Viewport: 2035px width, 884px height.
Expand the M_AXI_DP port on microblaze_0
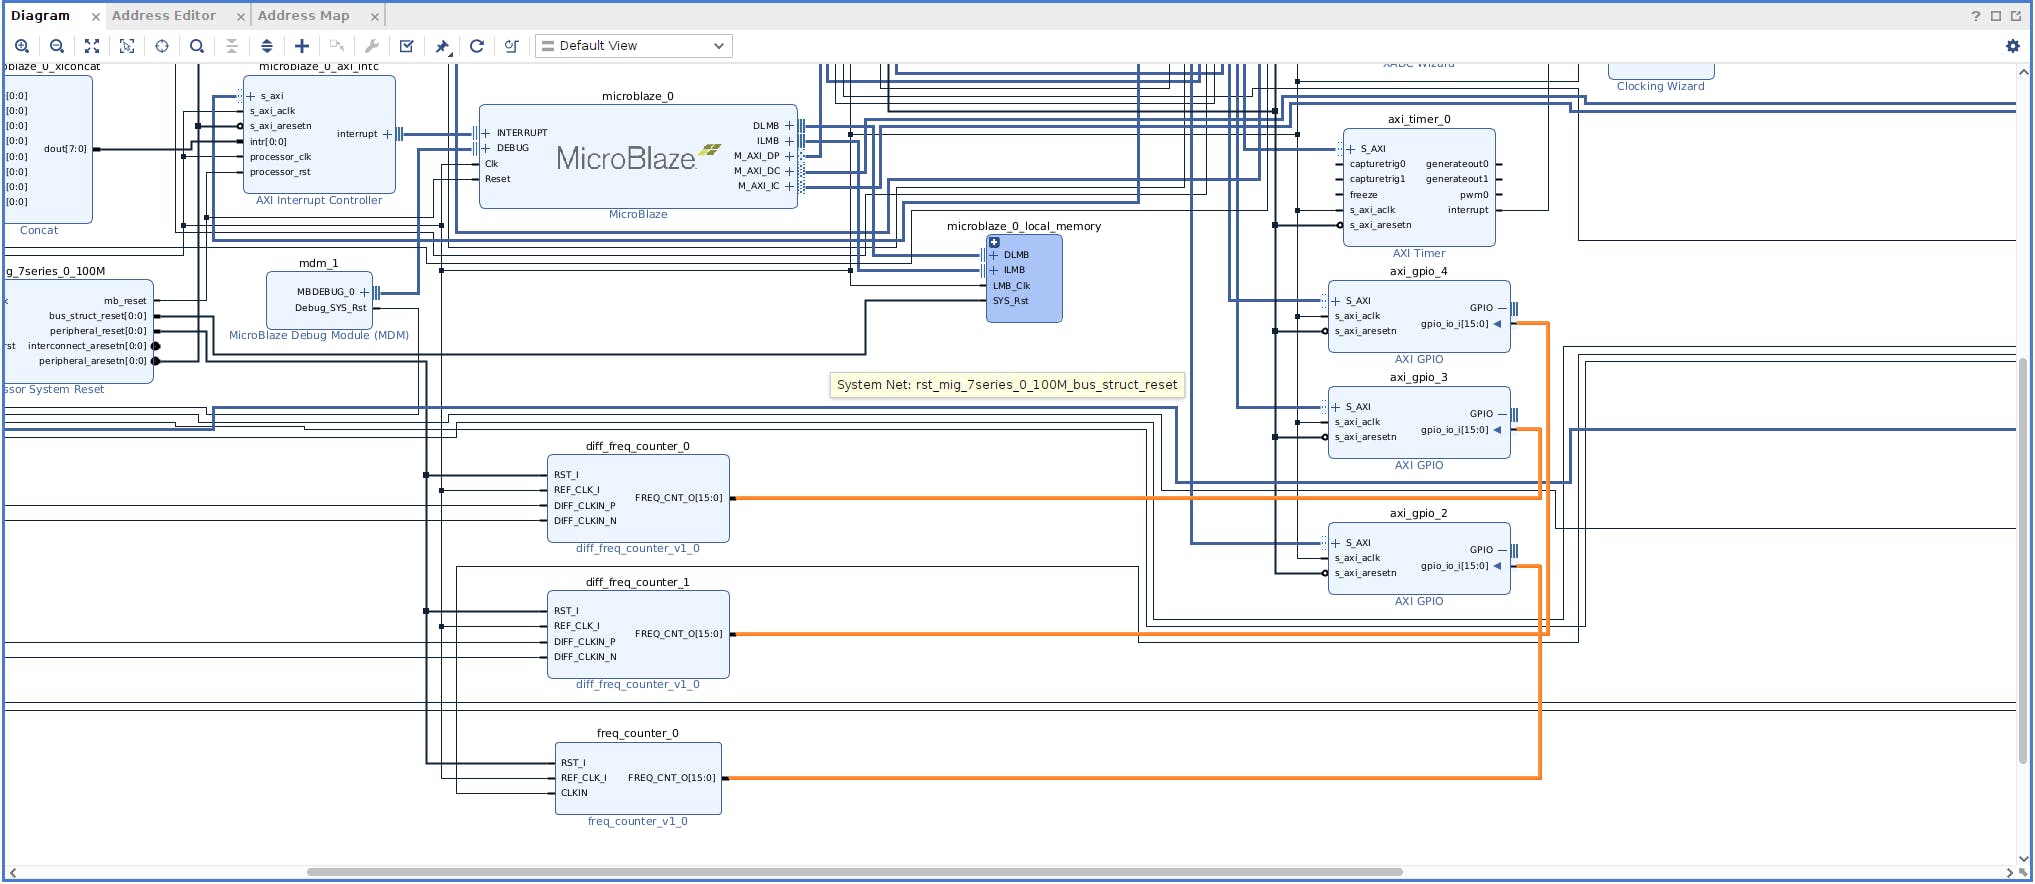click(789, 156)
